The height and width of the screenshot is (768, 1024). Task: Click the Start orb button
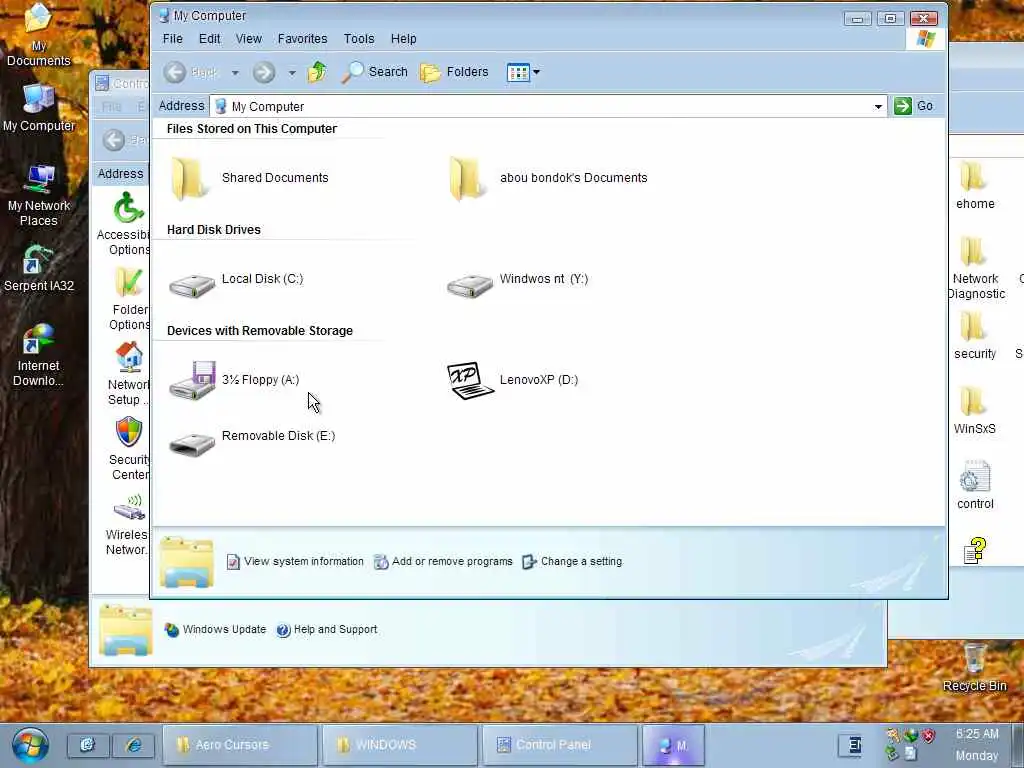pos(30,744)
